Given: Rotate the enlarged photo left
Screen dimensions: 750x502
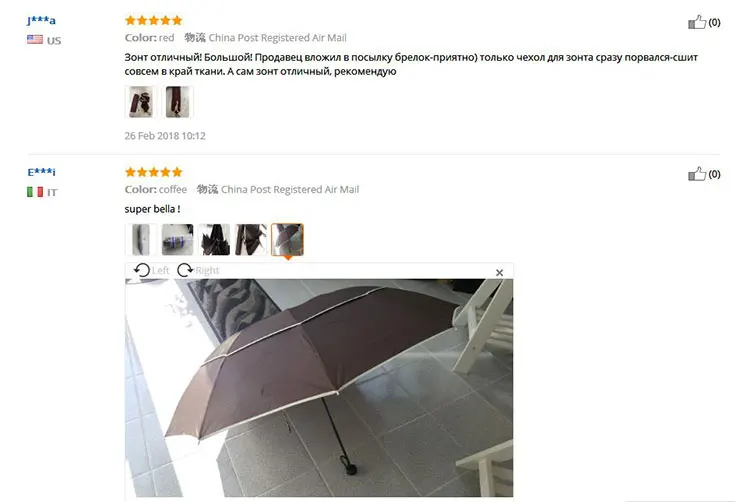Looking at the screenshot, I should (x=151, y=270).
